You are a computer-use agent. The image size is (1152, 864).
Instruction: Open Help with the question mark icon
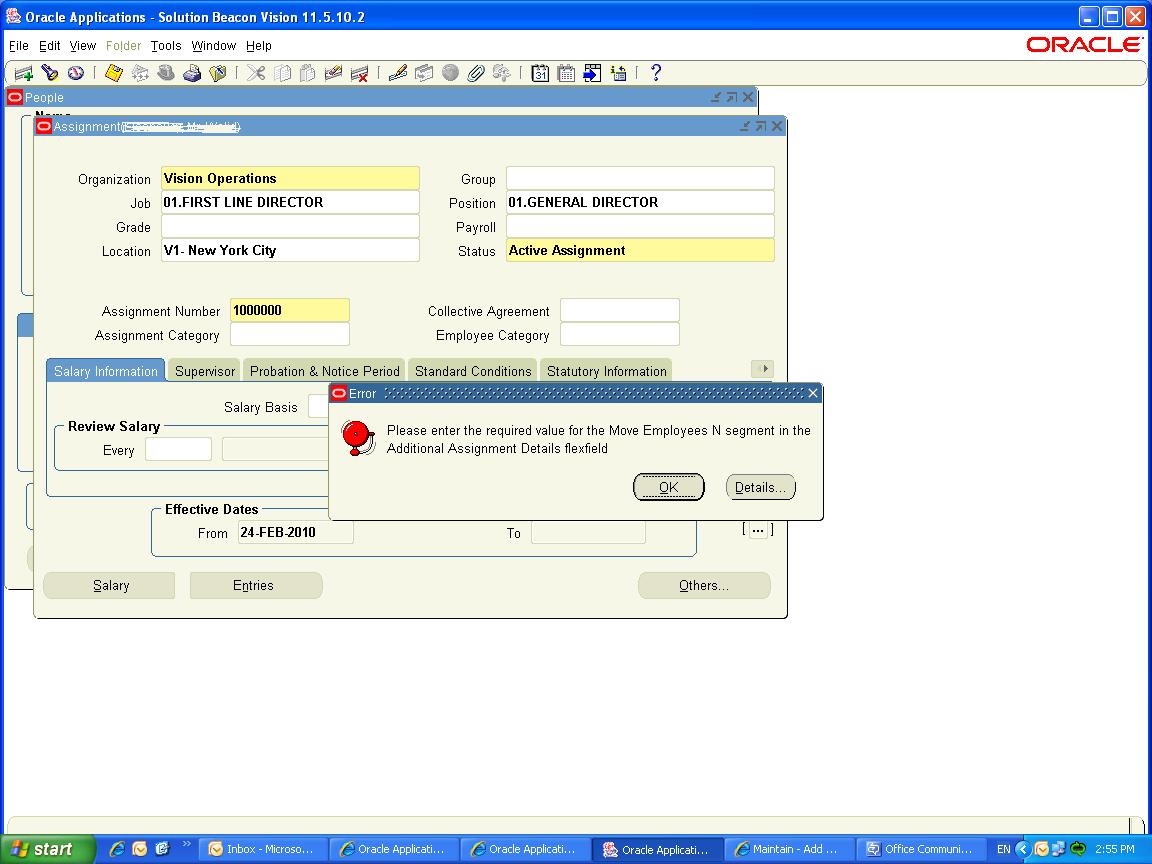point(656,73)
